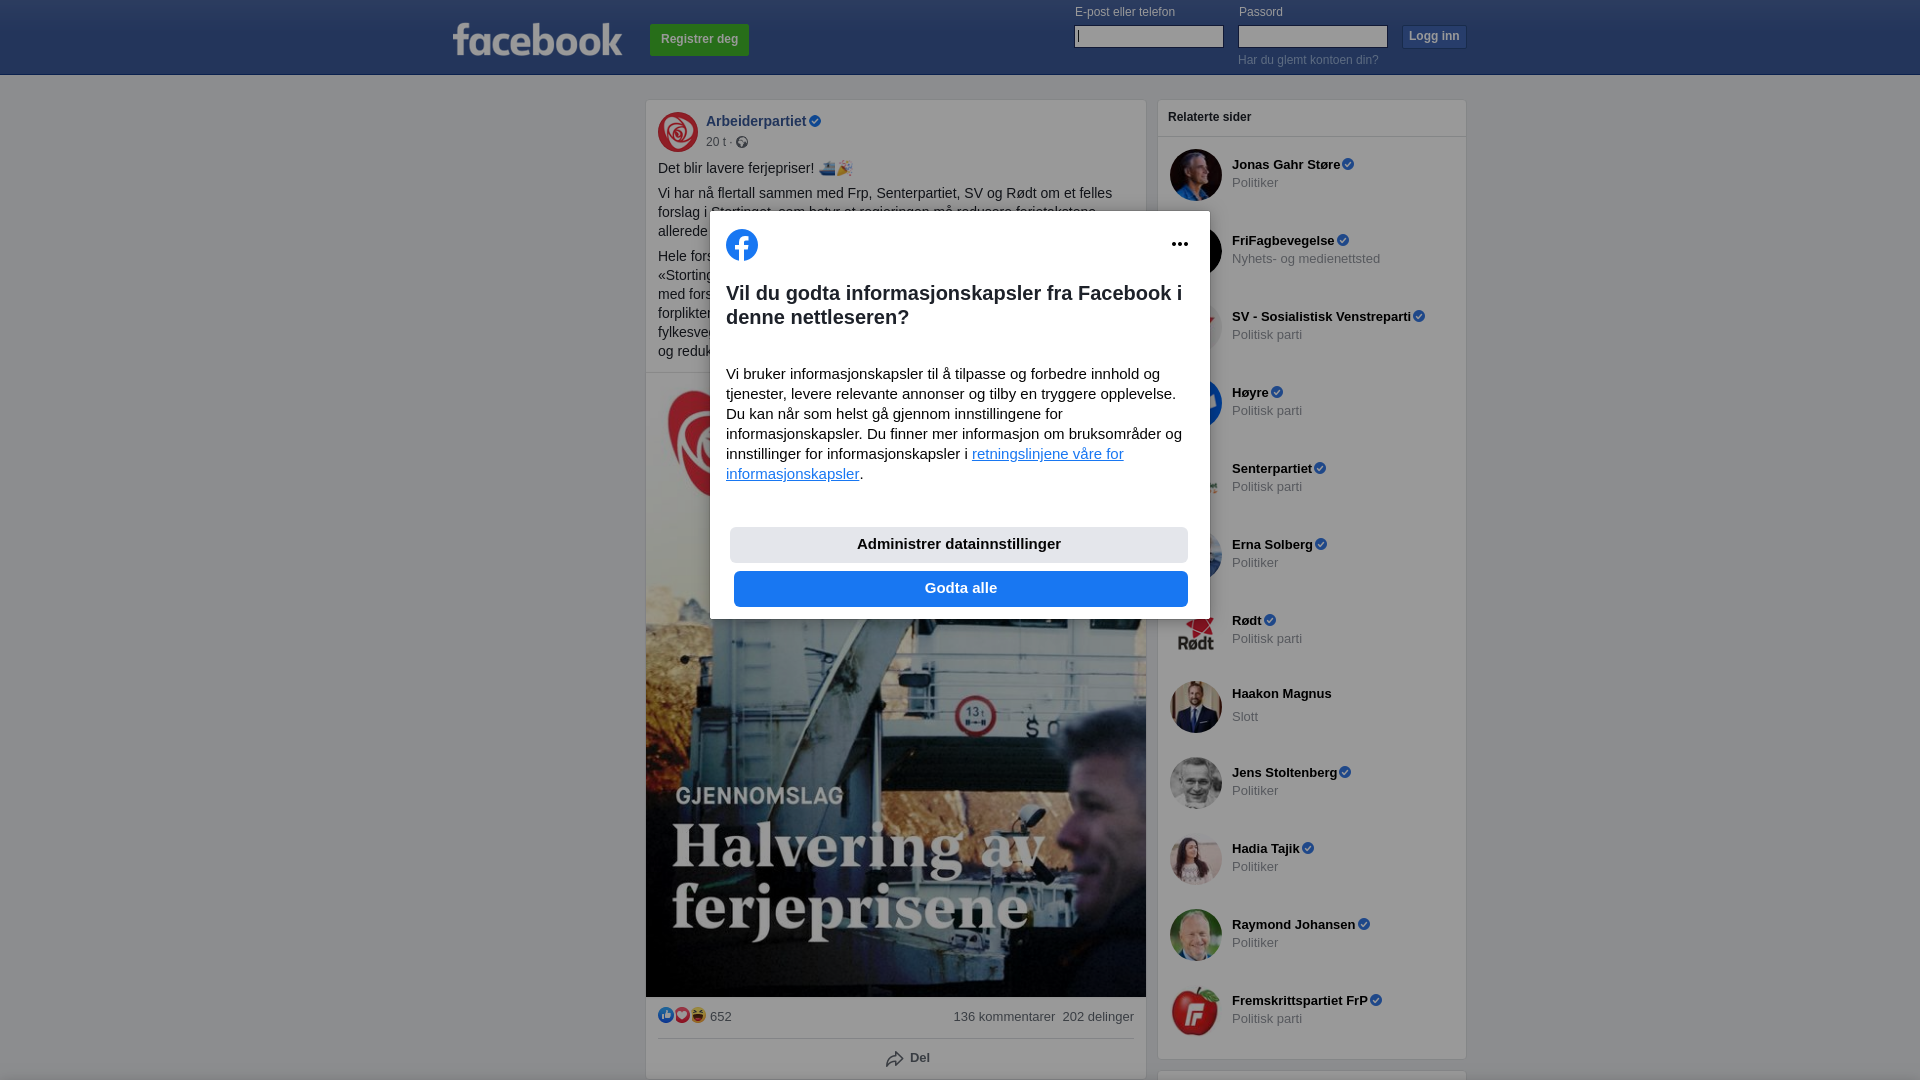The height and width of the screenshot is (1080, 1920).
Task: Click the Registrer deg button
Action: [x=699, y=40]
